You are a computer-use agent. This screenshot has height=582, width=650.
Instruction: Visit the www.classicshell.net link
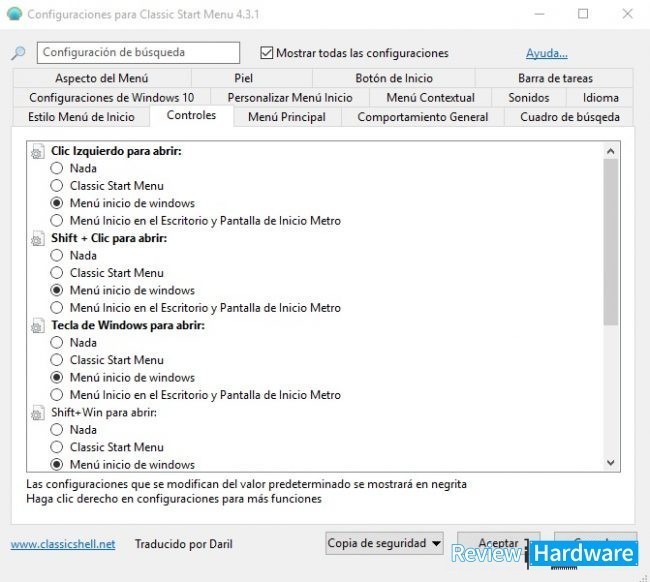pyautogui.click(x=63, y=544)
